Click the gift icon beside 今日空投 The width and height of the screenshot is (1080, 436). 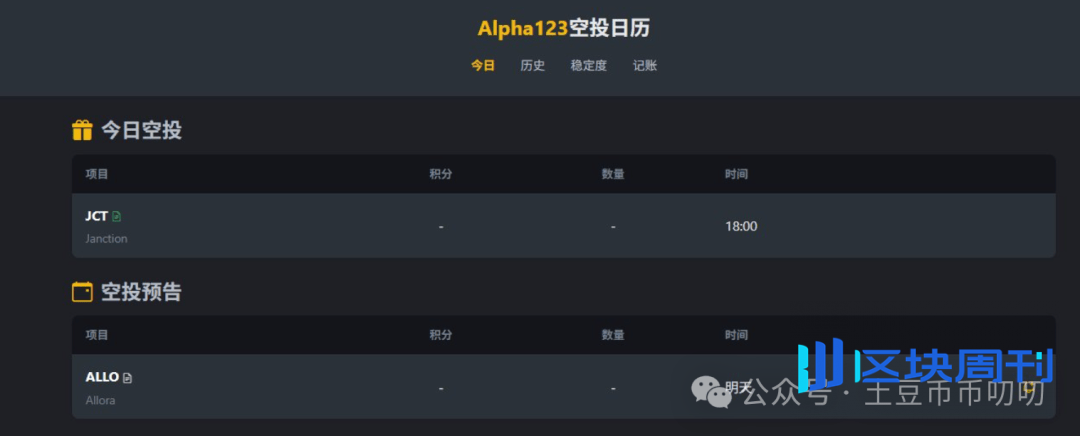coord(82,130)
